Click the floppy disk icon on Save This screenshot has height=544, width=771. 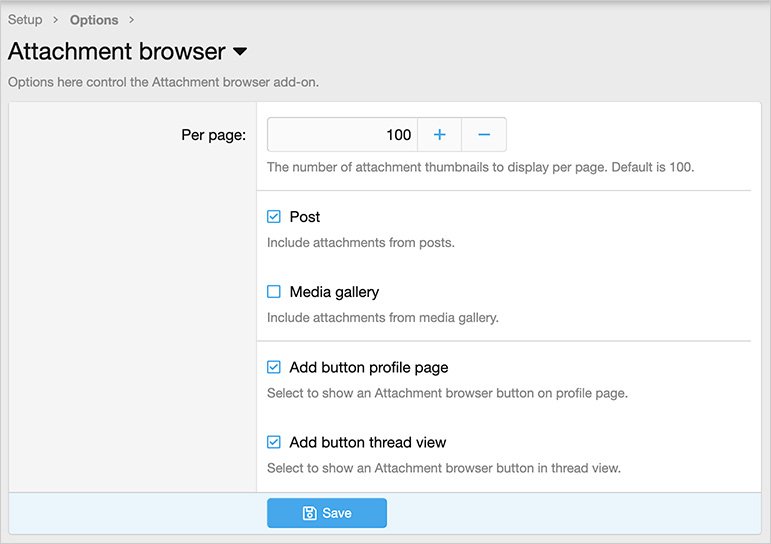pos(310,513)
